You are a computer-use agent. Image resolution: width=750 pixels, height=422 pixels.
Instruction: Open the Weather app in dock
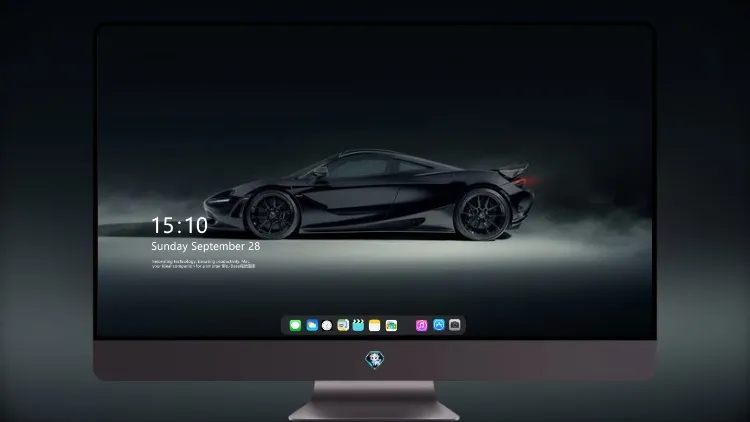[x=312, y=325]
